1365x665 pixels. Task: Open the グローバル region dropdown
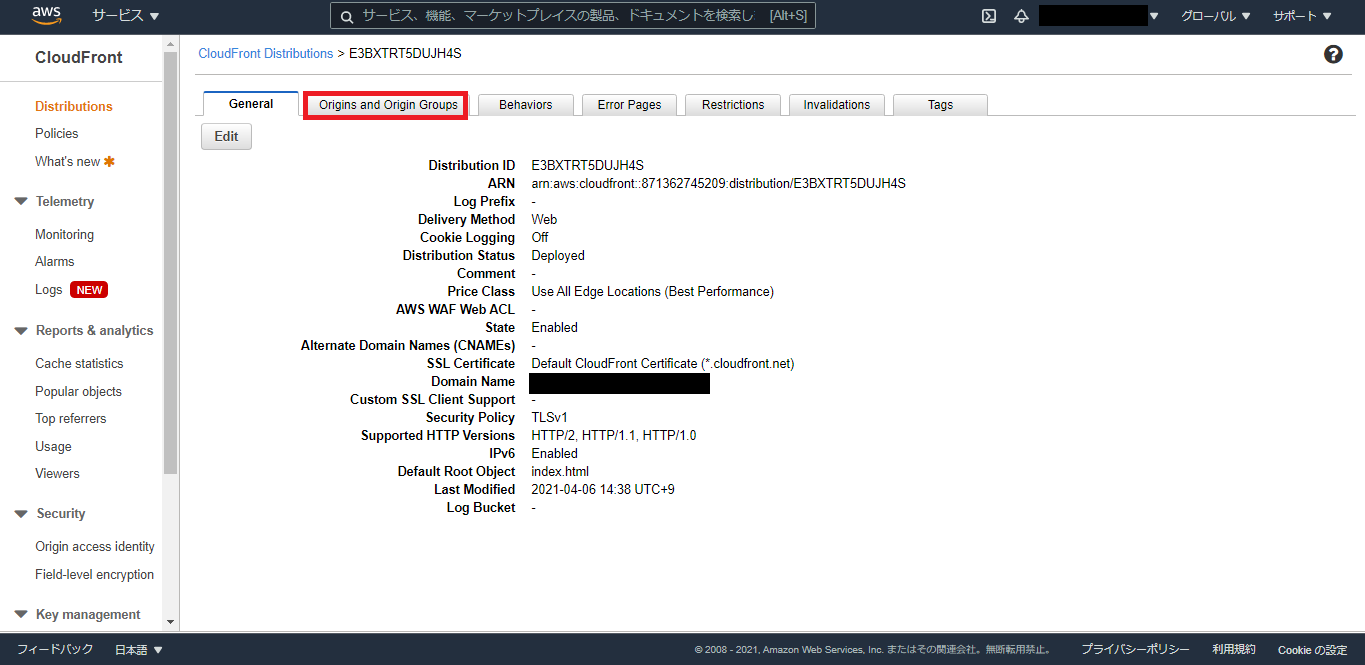1215,16
